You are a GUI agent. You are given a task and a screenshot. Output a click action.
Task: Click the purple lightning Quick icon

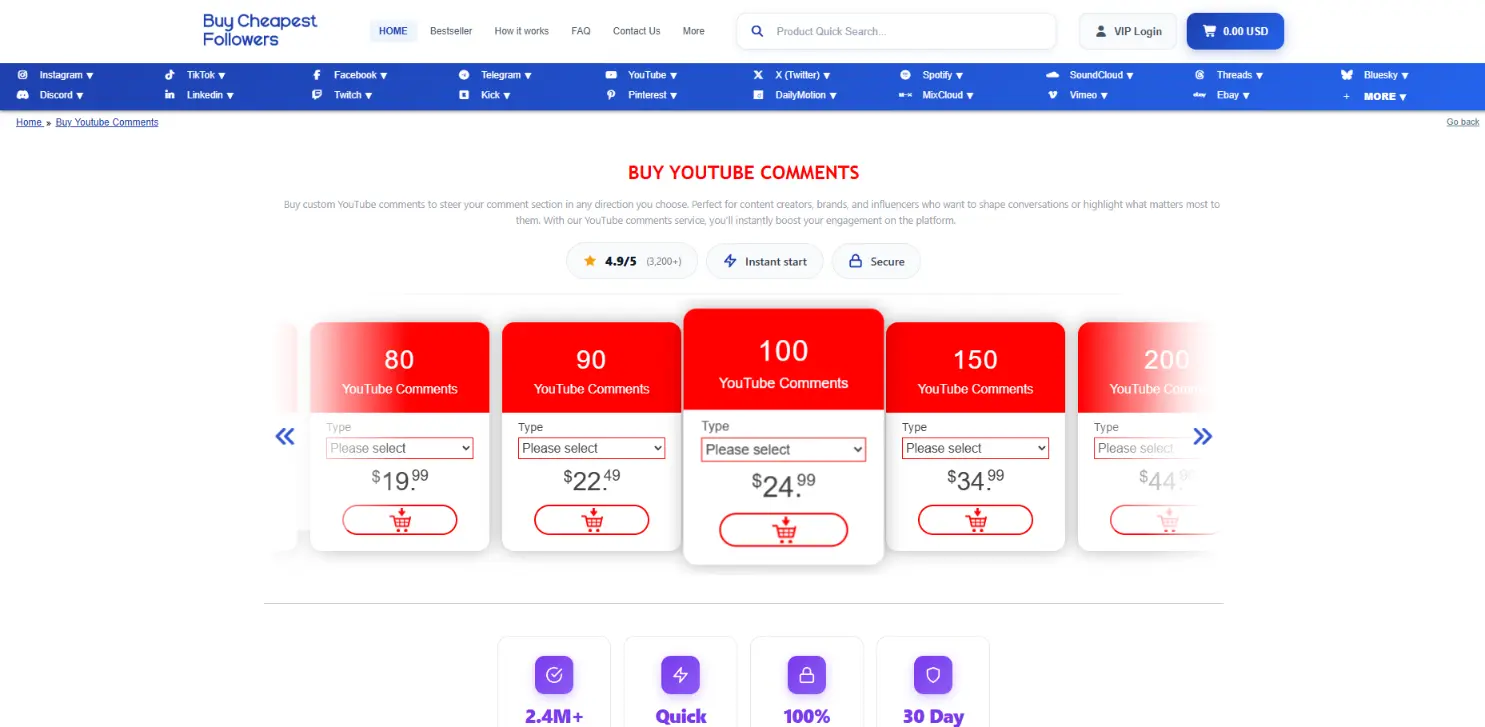pos(680,675)
